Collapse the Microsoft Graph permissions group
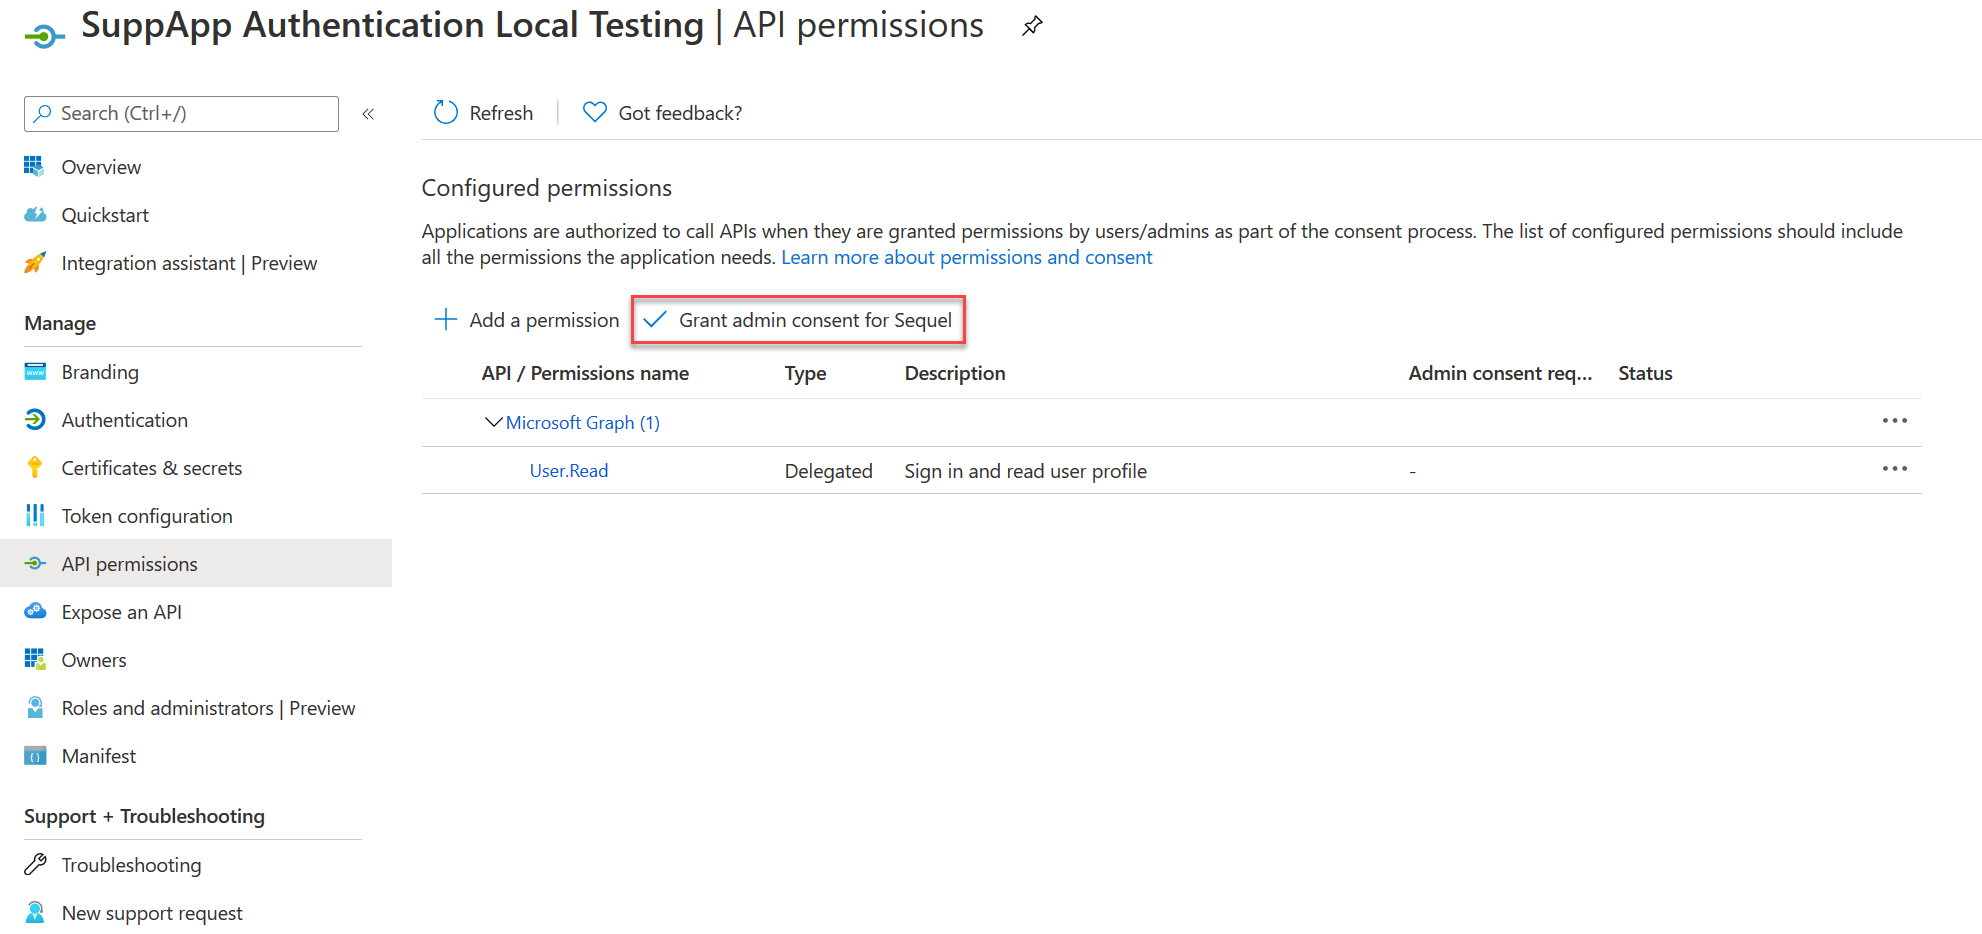This screenshot has height=934, width=1982. tap(493, 422)
